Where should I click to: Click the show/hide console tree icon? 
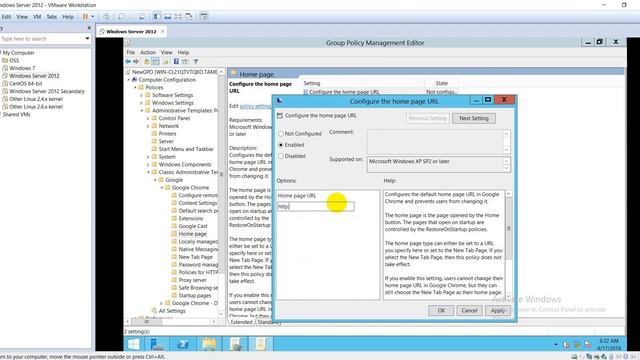pos(155,62)
